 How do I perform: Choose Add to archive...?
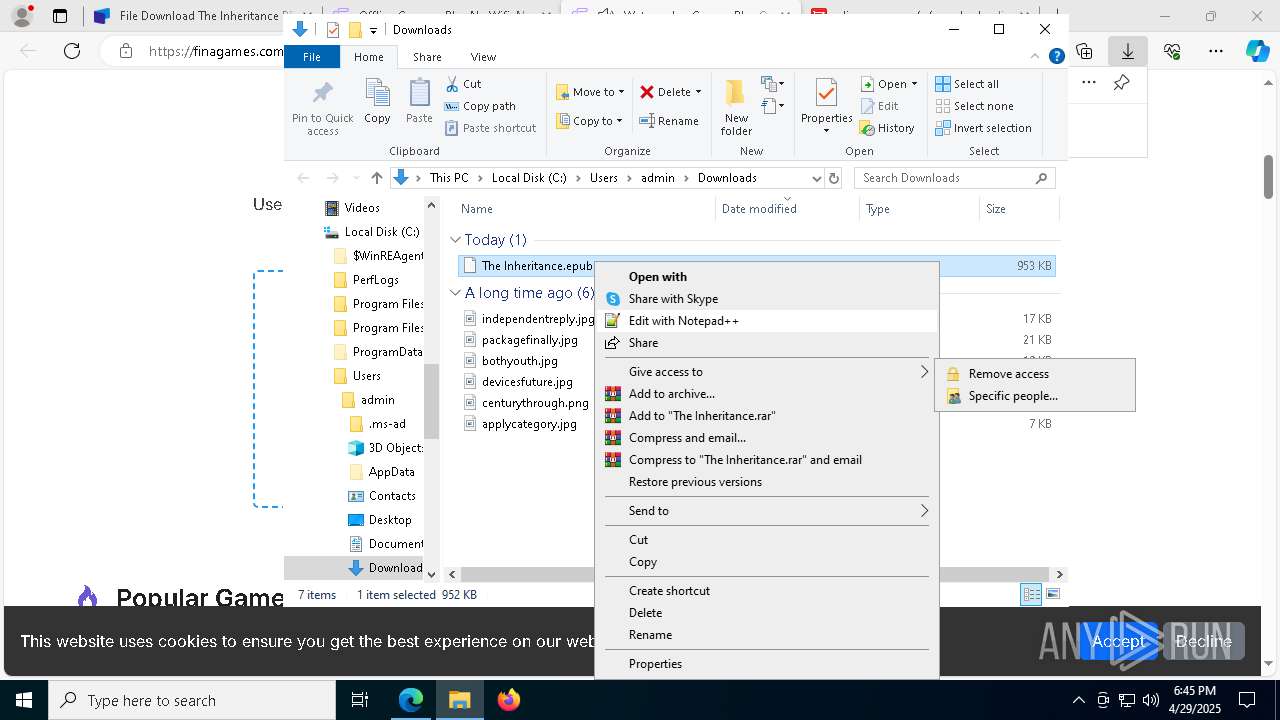click(x=766, y=394)
